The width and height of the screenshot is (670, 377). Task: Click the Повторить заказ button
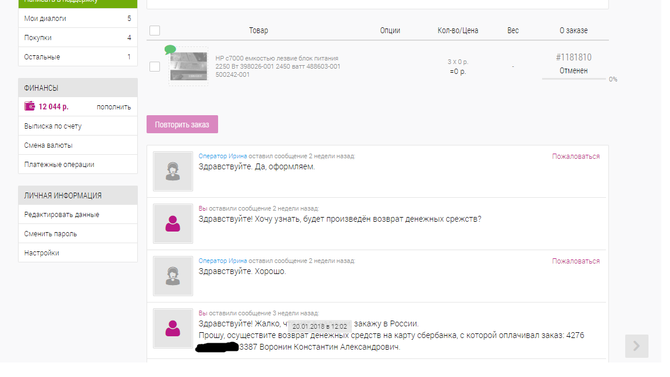coord(182,124)
